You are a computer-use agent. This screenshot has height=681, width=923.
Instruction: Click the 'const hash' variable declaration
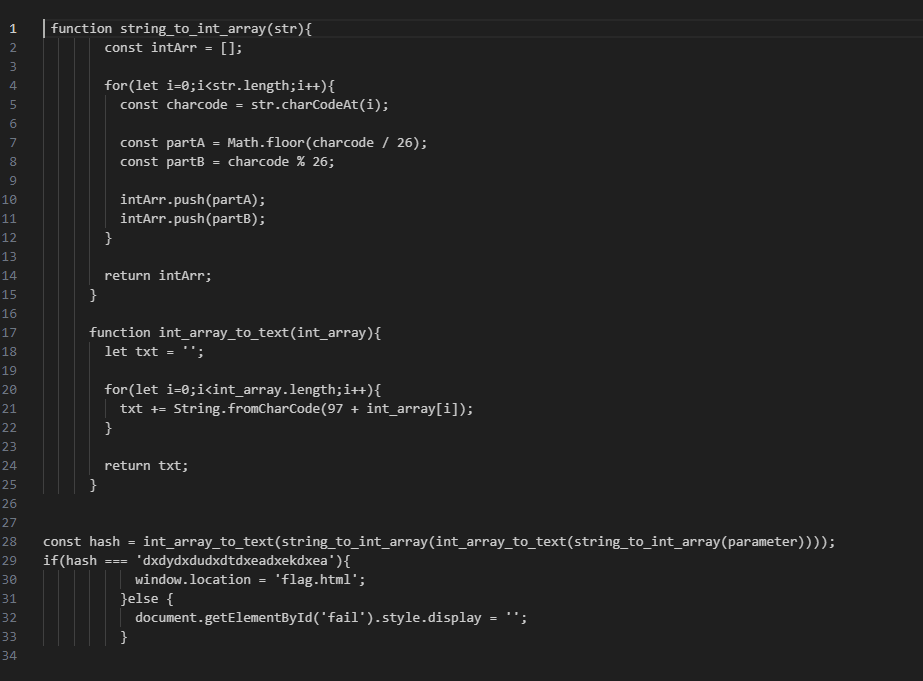(x=81, y=542)
